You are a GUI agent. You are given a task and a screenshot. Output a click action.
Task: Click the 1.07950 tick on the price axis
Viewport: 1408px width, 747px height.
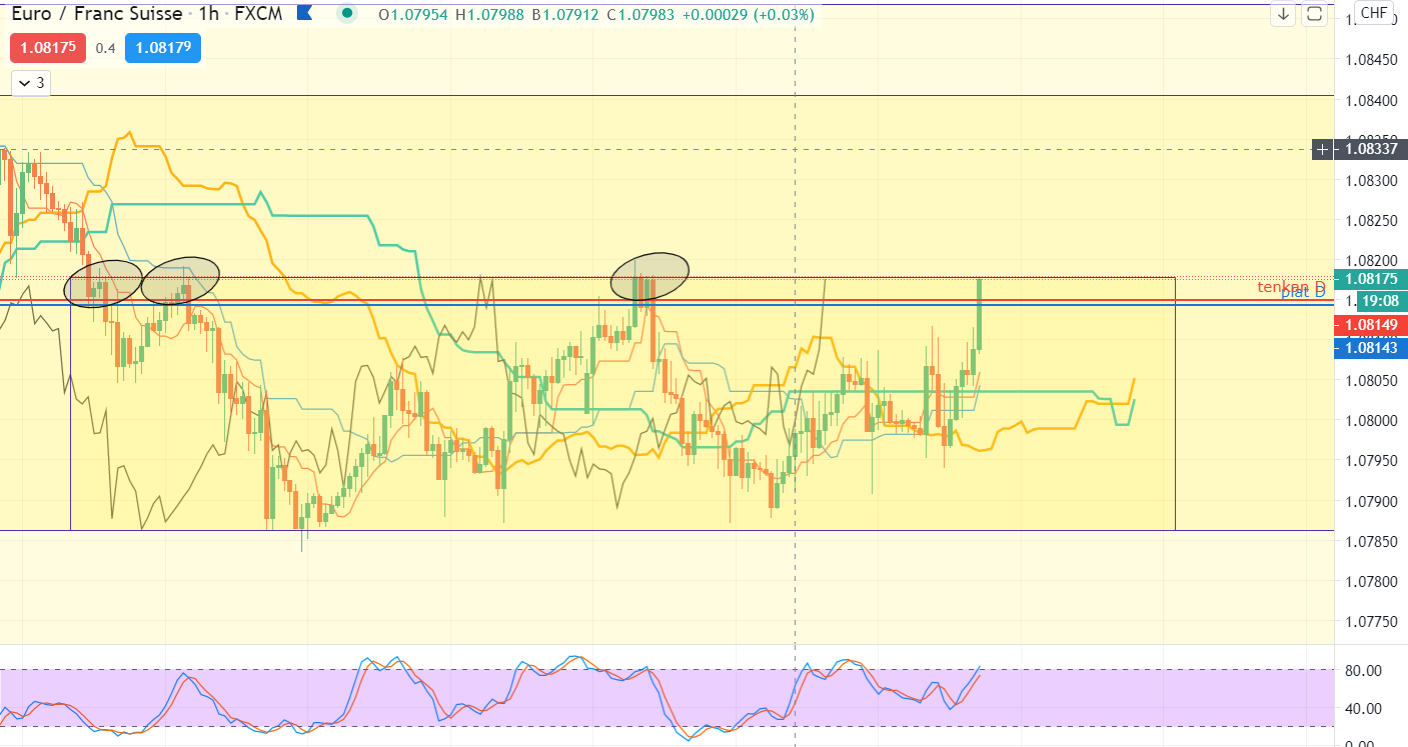(x=1372, y=461)
